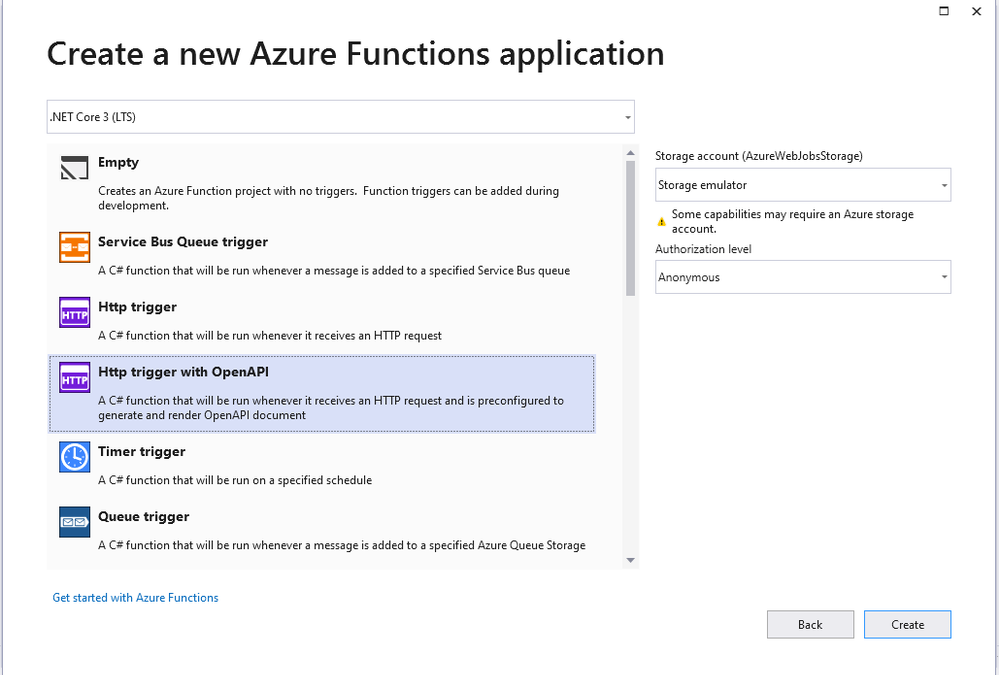Choose the Timer trigger template title
Image resolution: width=999 pixels, height=675 pixels.
point(141,451)
